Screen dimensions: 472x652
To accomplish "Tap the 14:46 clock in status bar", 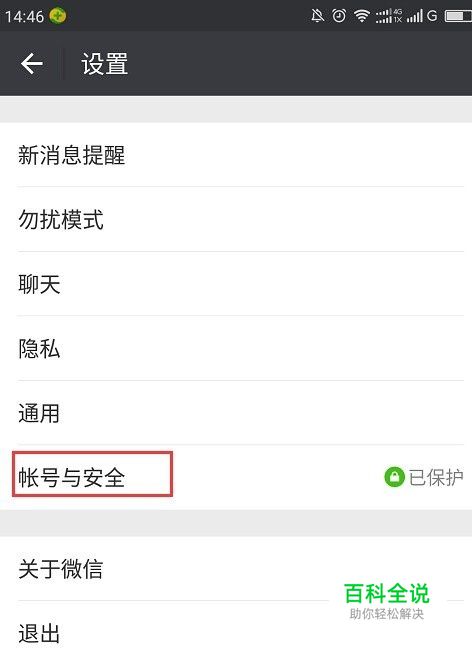I will pyautogui.click(x=25, y=17).
